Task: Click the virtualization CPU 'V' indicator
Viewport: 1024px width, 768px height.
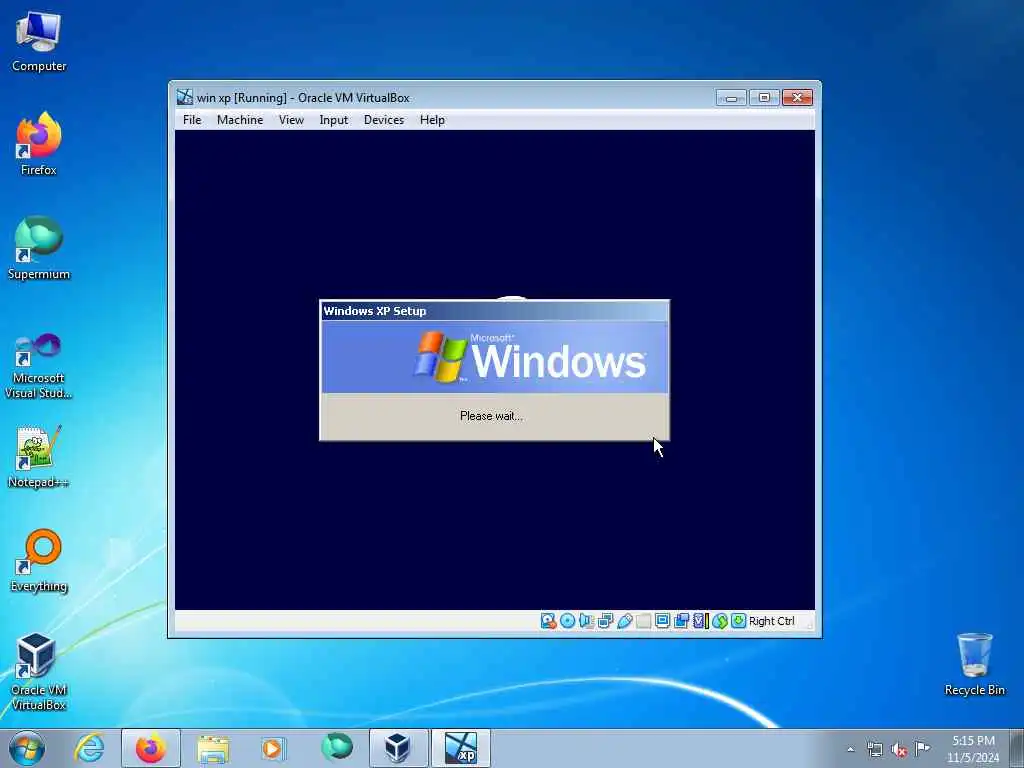Action: pos(701,621)
